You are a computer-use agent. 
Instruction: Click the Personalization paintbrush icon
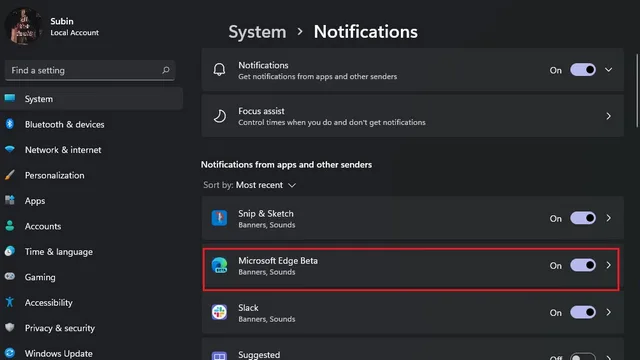[x=10, y=175]
